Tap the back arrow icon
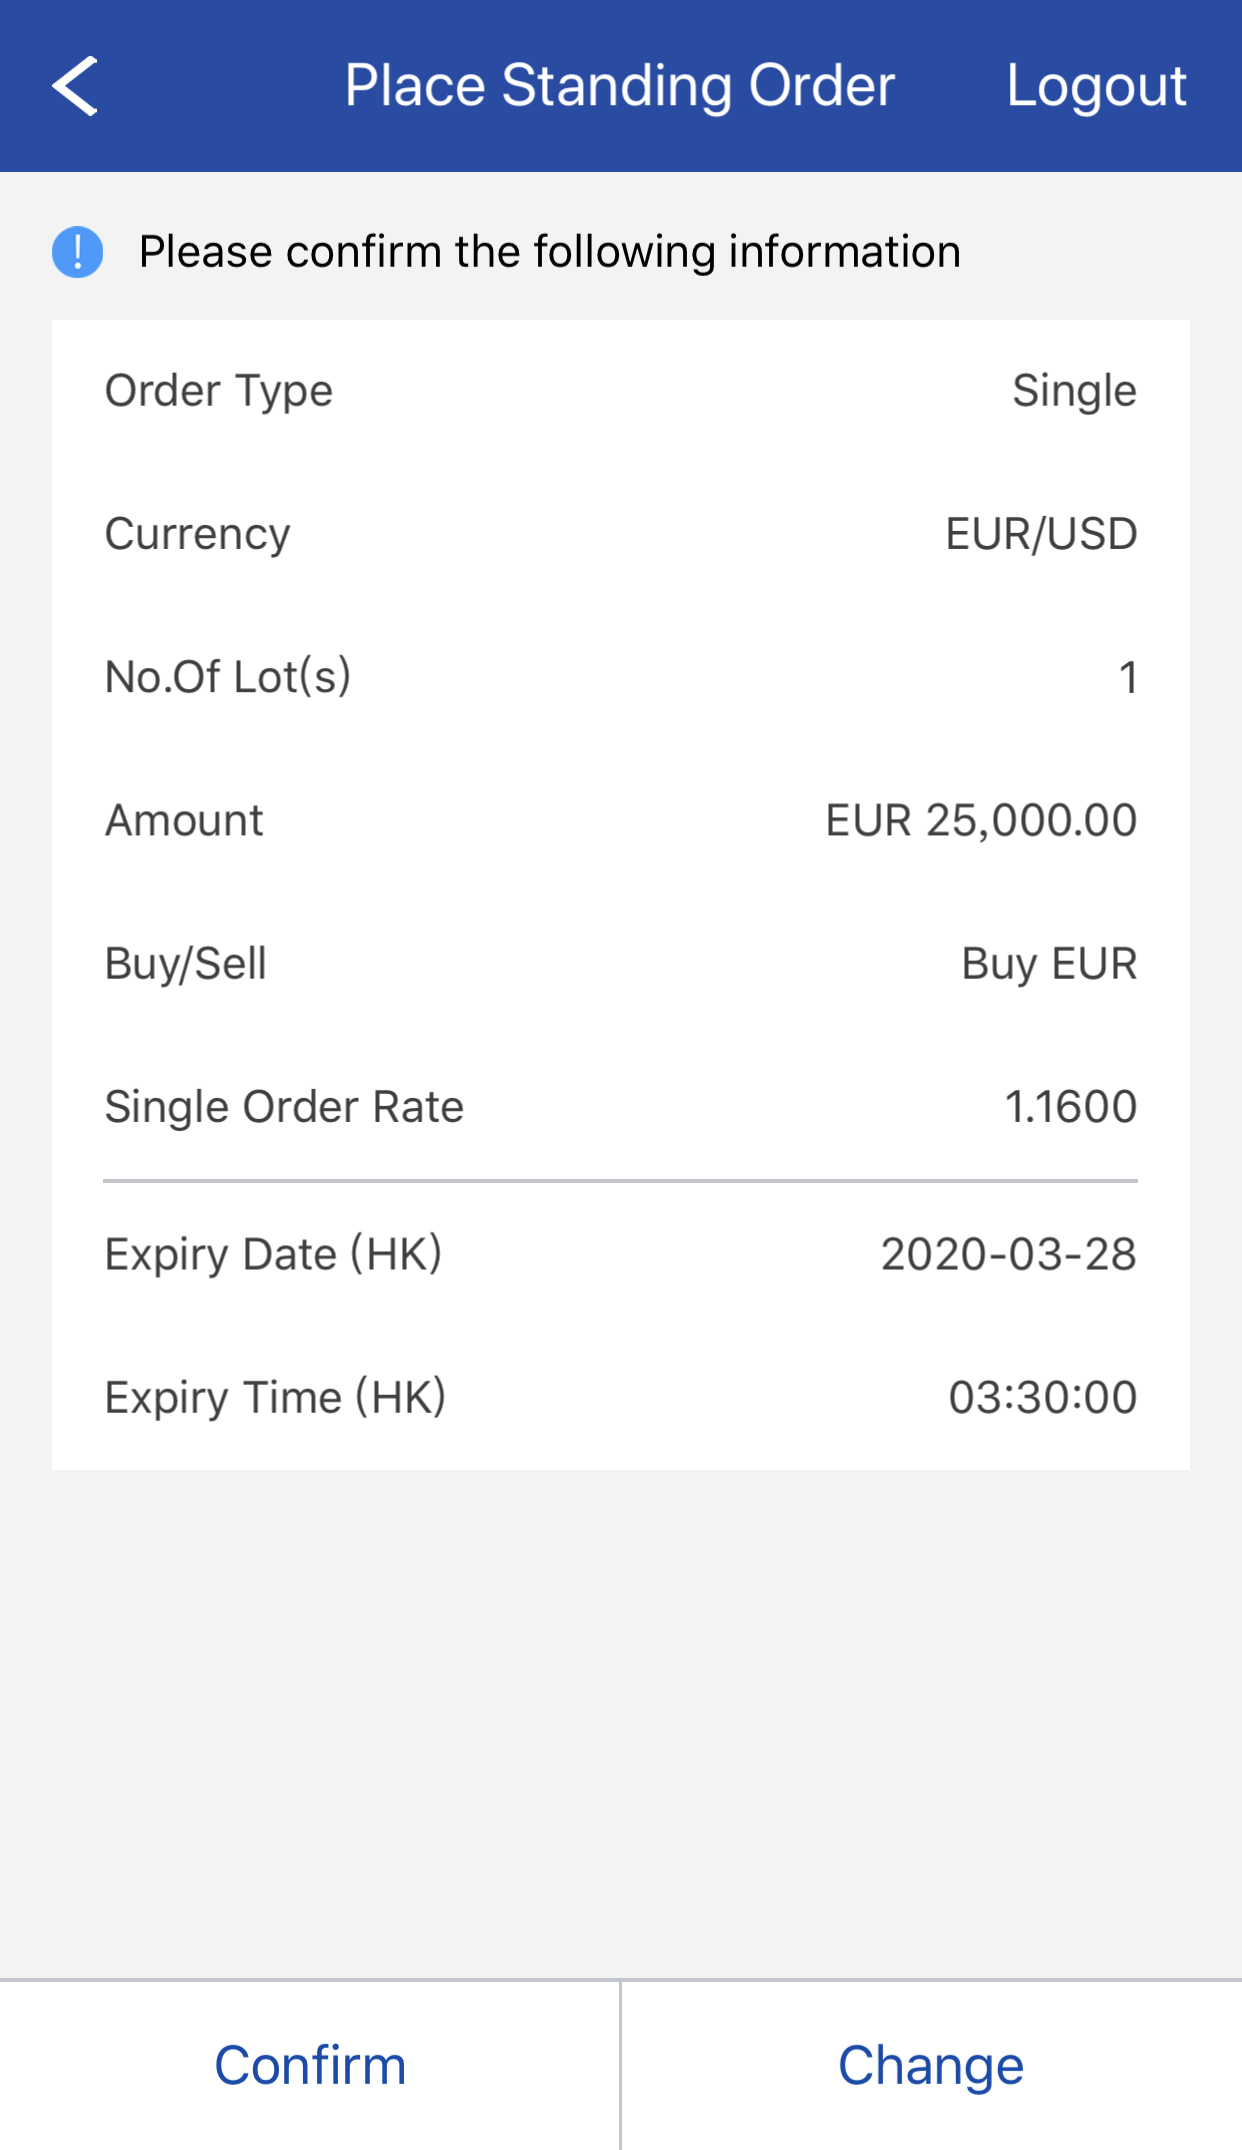The image size is (1242, 2150). pos(75,86)
